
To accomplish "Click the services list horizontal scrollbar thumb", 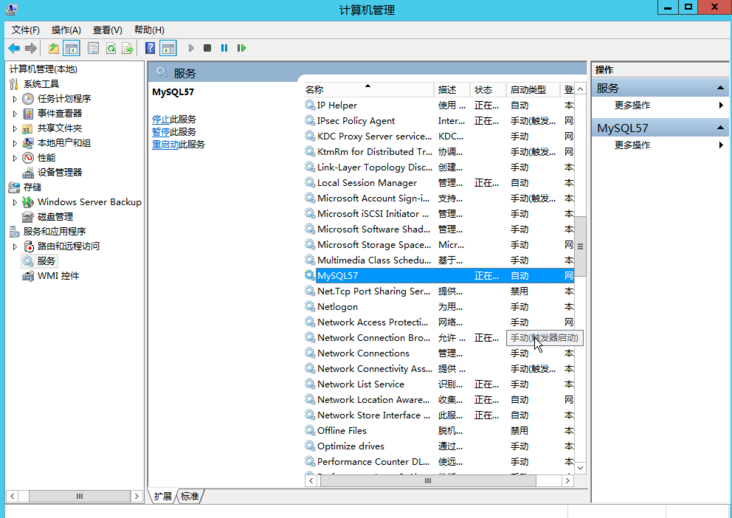I will pyautogui.click(x=428, y=481).
